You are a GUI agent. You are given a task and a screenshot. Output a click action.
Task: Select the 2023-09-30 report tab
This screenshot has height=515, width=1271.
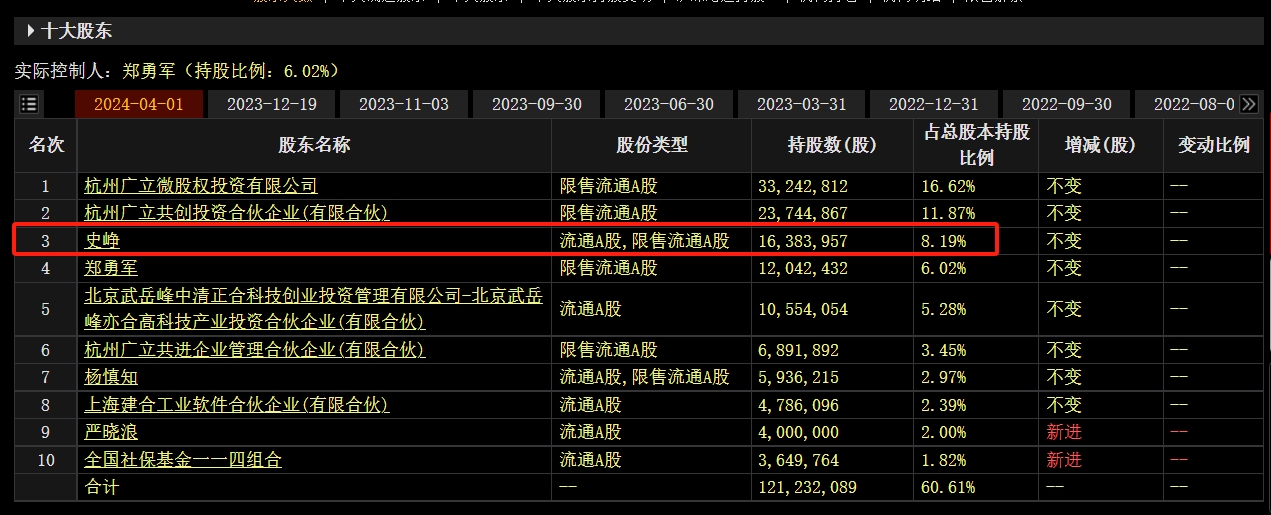point(537,104)
